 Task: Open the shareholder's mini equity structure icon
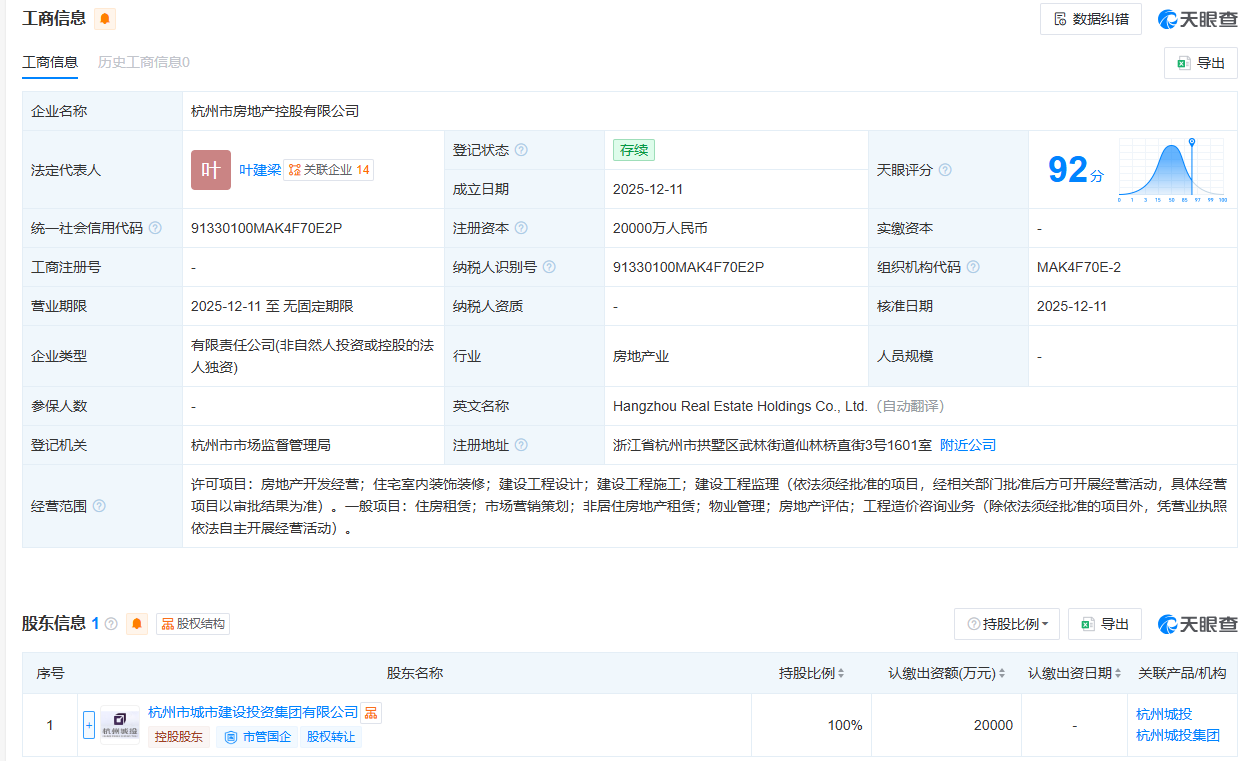click(371, 712)
